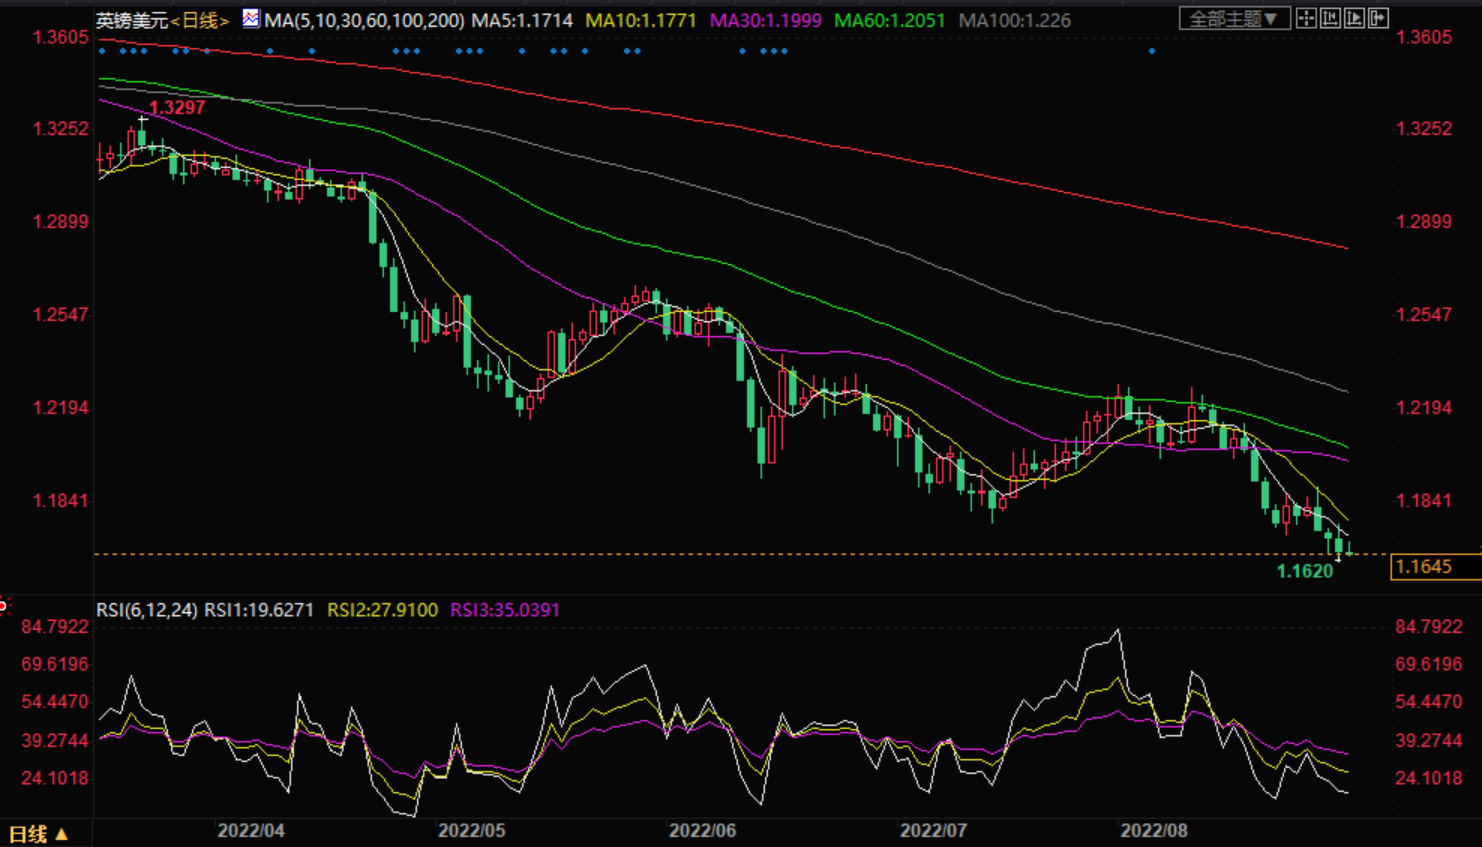Click the lone blue event dot near August

[x=1152, y=51]
